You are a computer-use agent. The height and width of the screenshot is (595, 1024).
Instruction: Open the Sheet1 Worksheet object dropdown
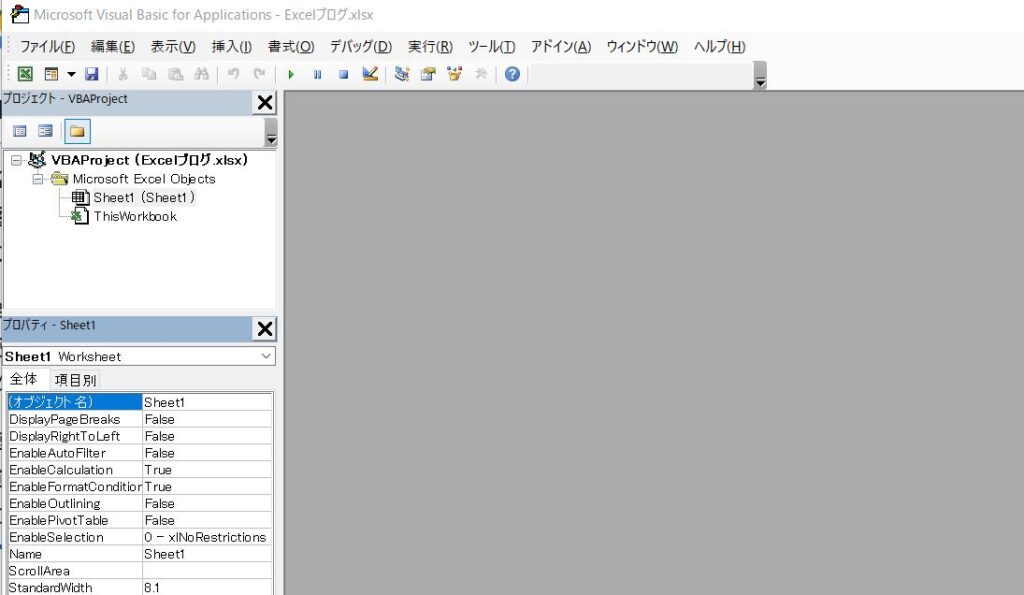tap(266, 356)
